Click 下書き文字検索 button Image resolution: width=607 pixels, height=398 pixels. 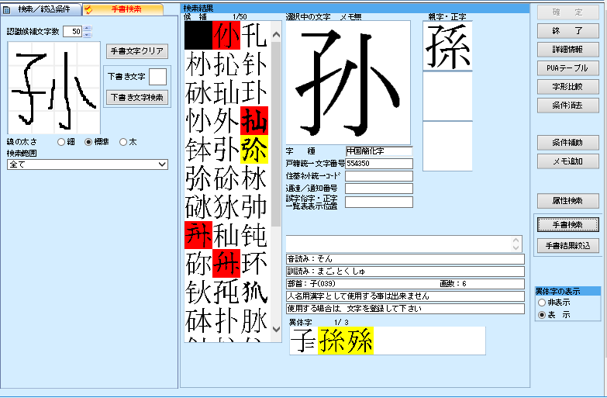137,98
